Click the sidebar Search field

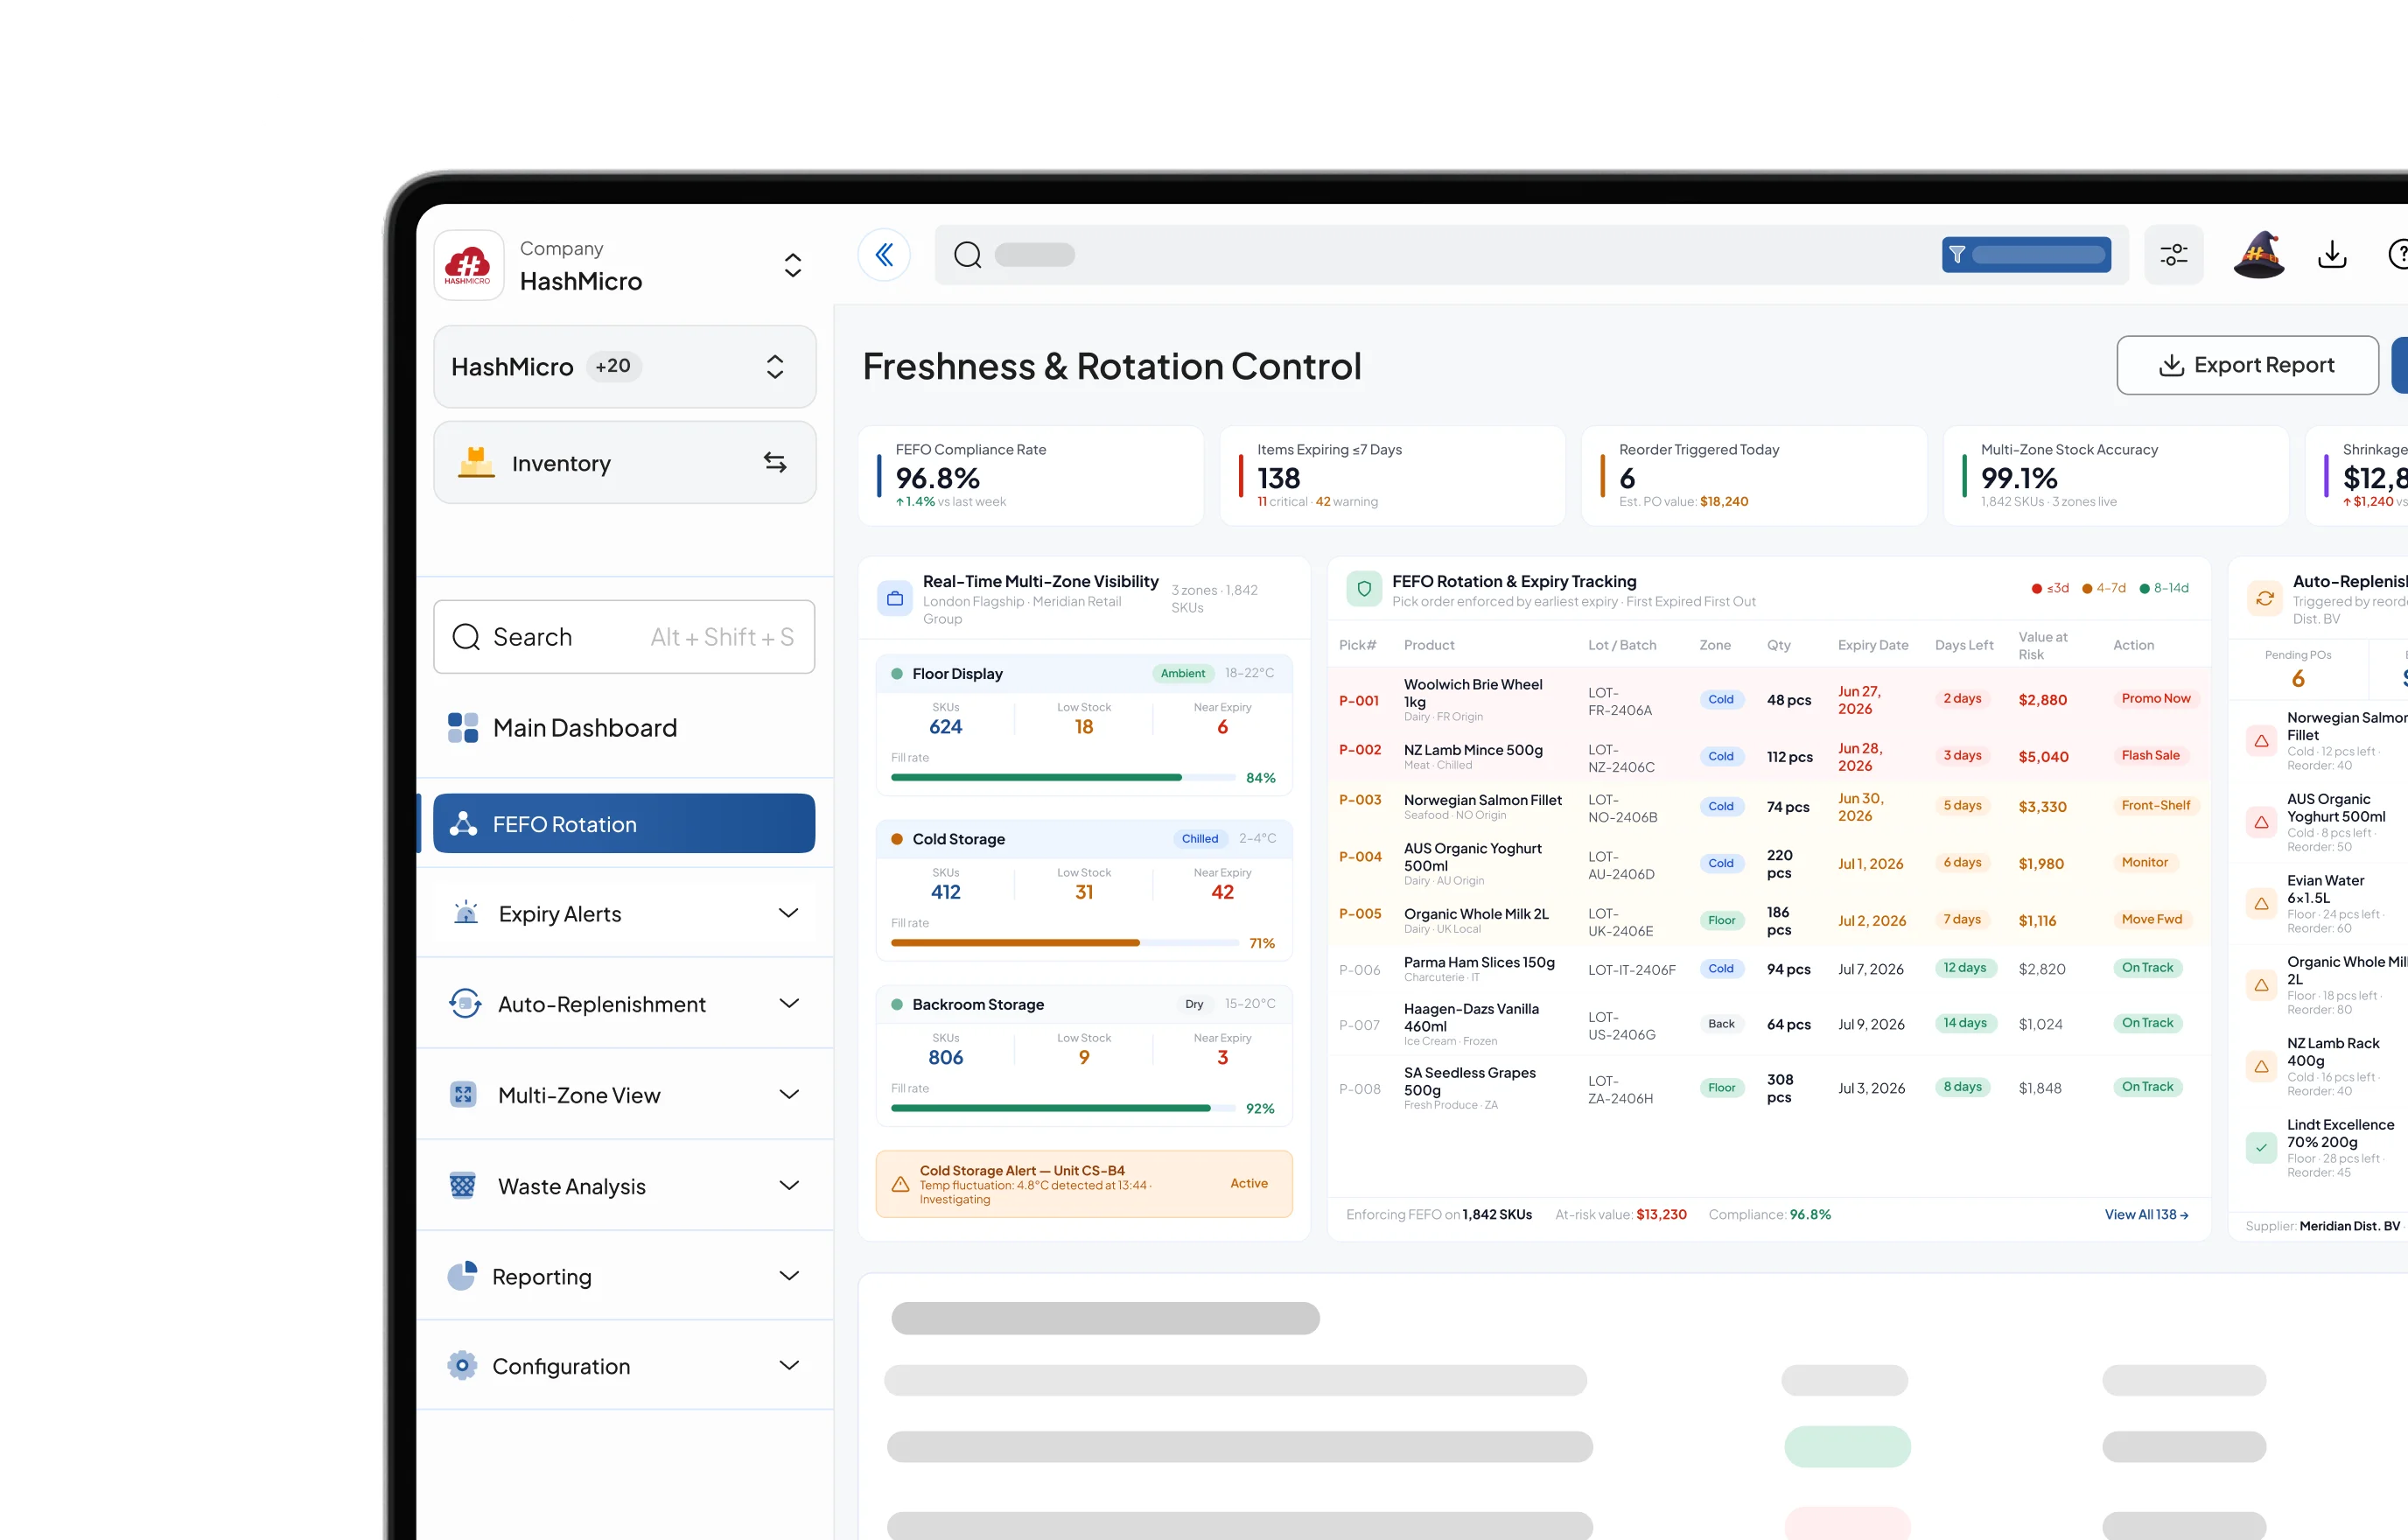[x=625, y=637]
